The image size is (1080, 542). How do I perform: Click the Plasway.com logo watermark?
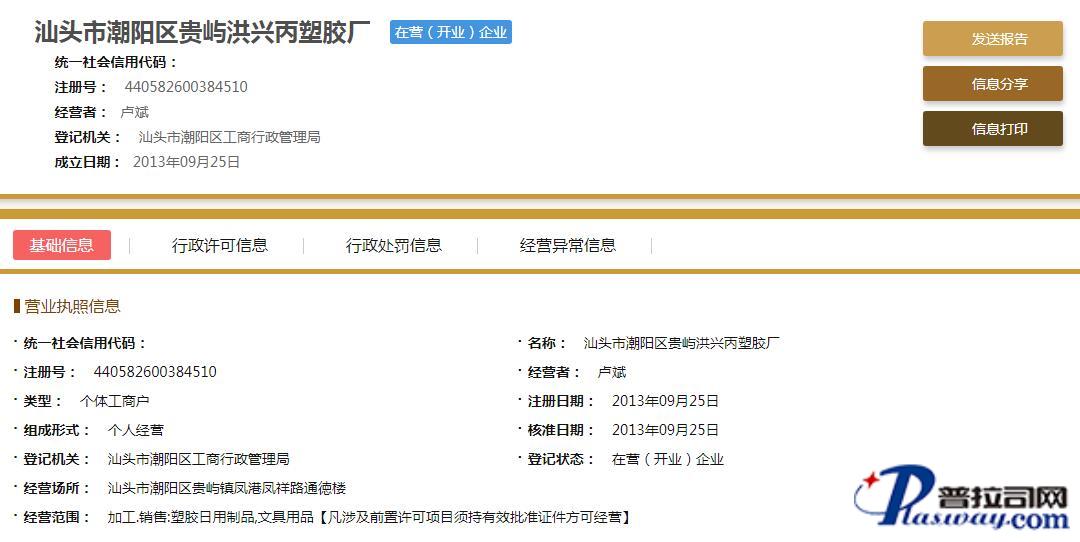pos(960,500)
